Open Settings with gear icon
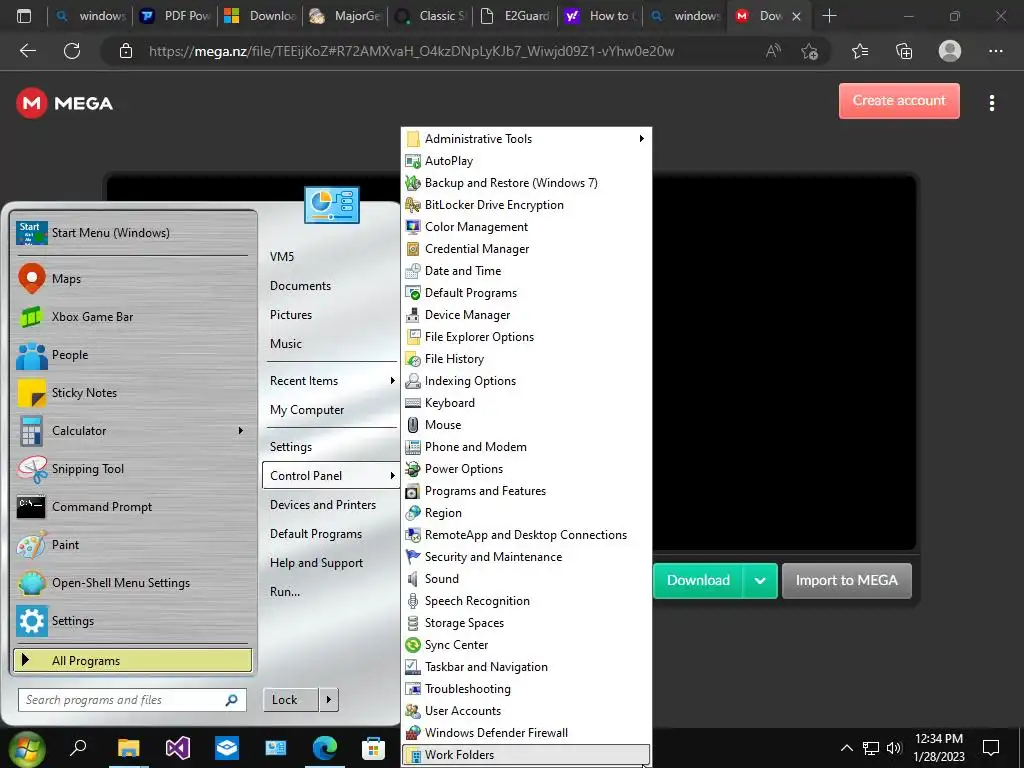Screen dimensions: 1024x768 click(133, 621)
